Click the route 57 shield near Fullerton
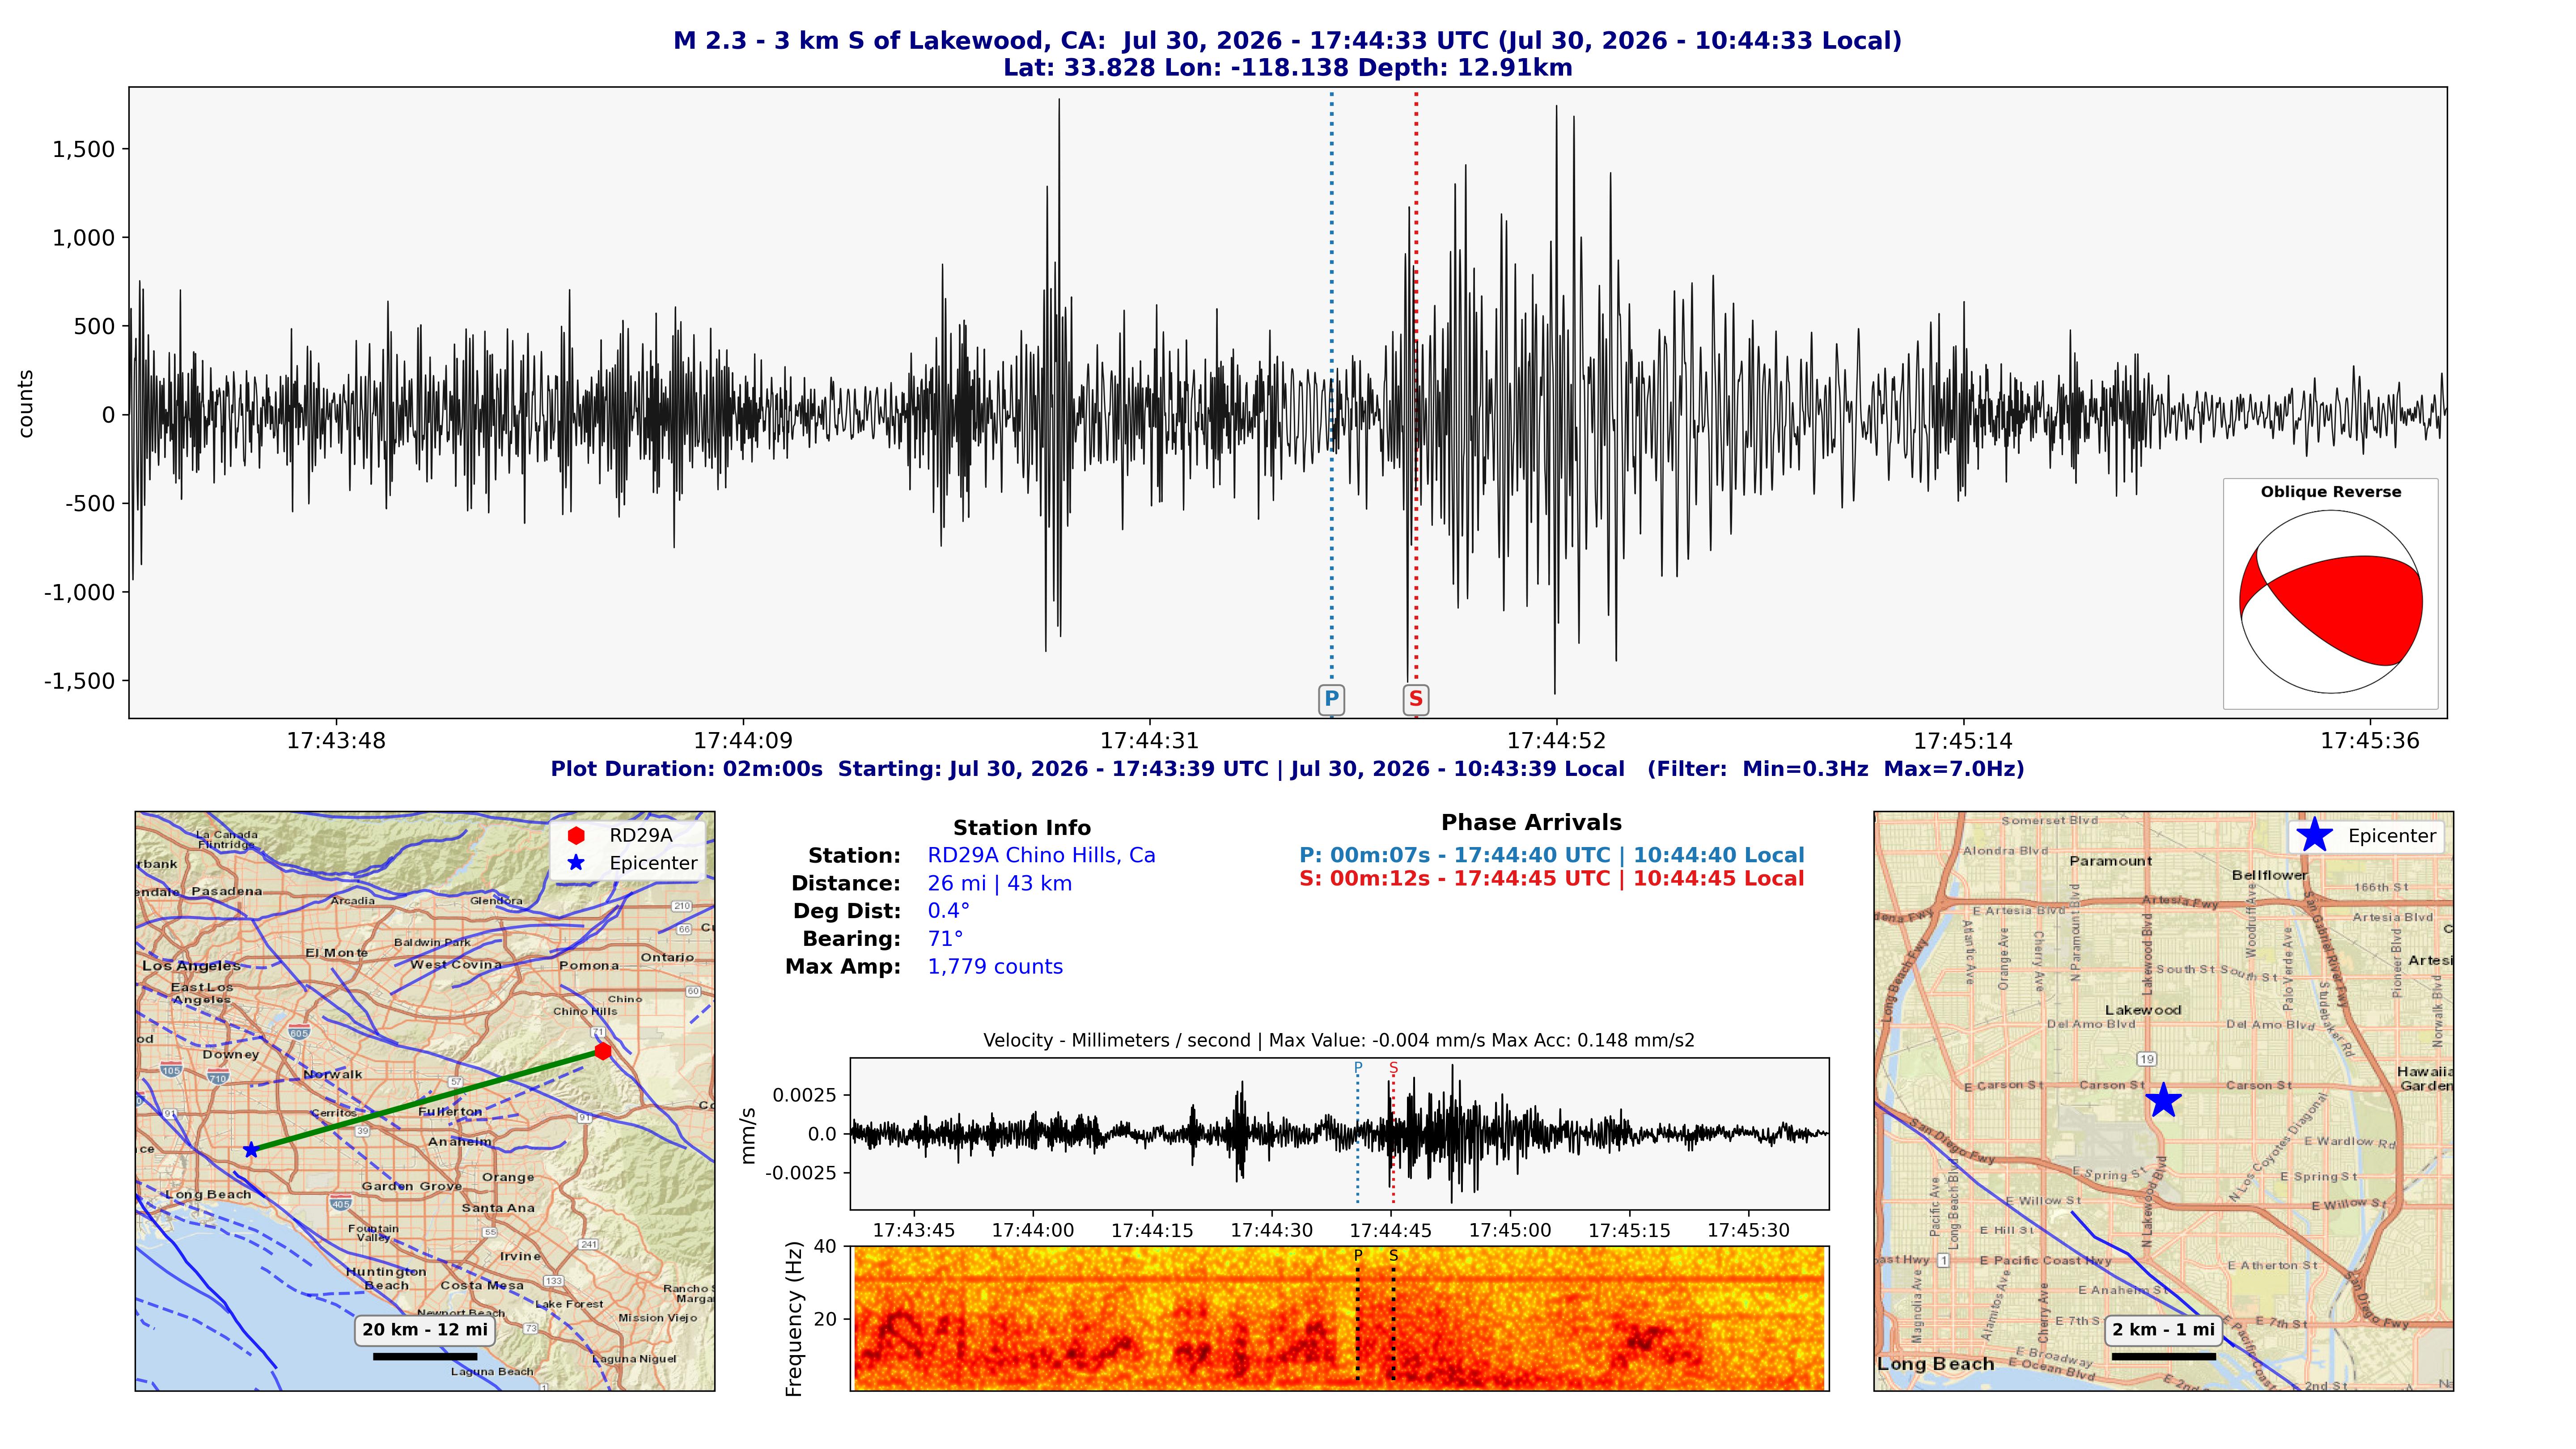Screen dimensions: 2576x1449 (x=456, y=1082)
